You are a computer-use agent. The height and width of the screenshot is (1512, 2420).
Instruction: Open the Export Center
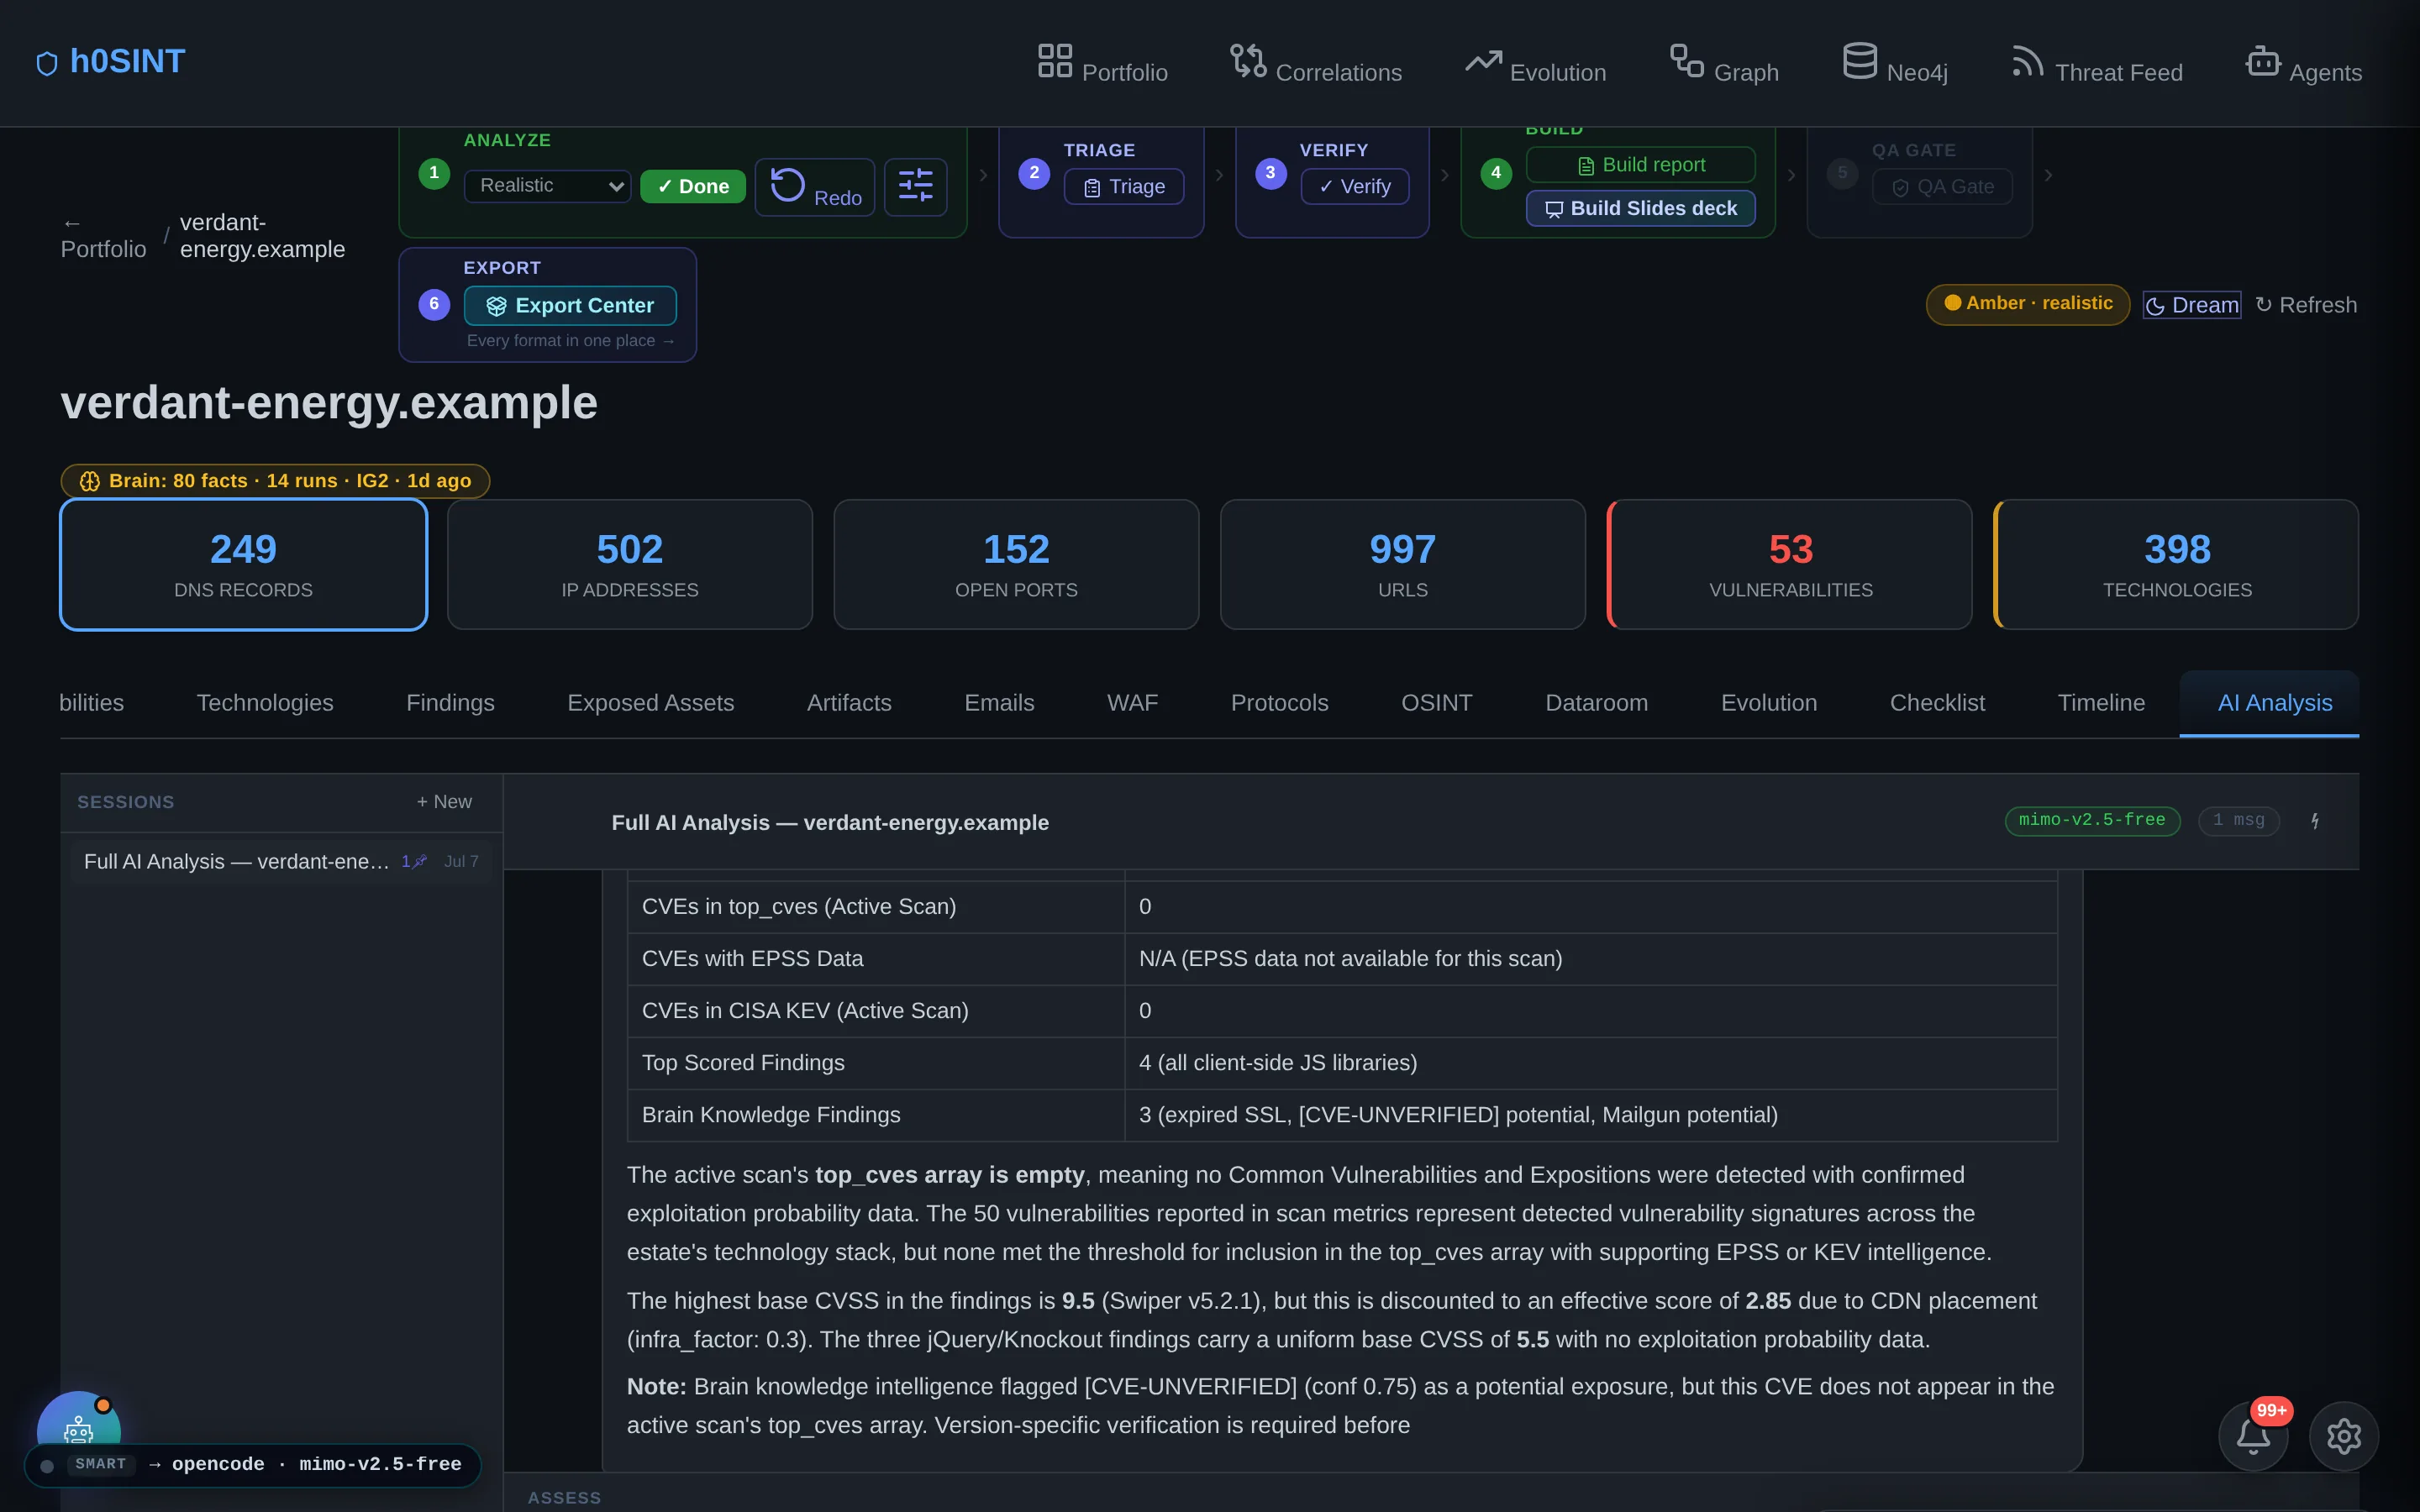(570, 305)
